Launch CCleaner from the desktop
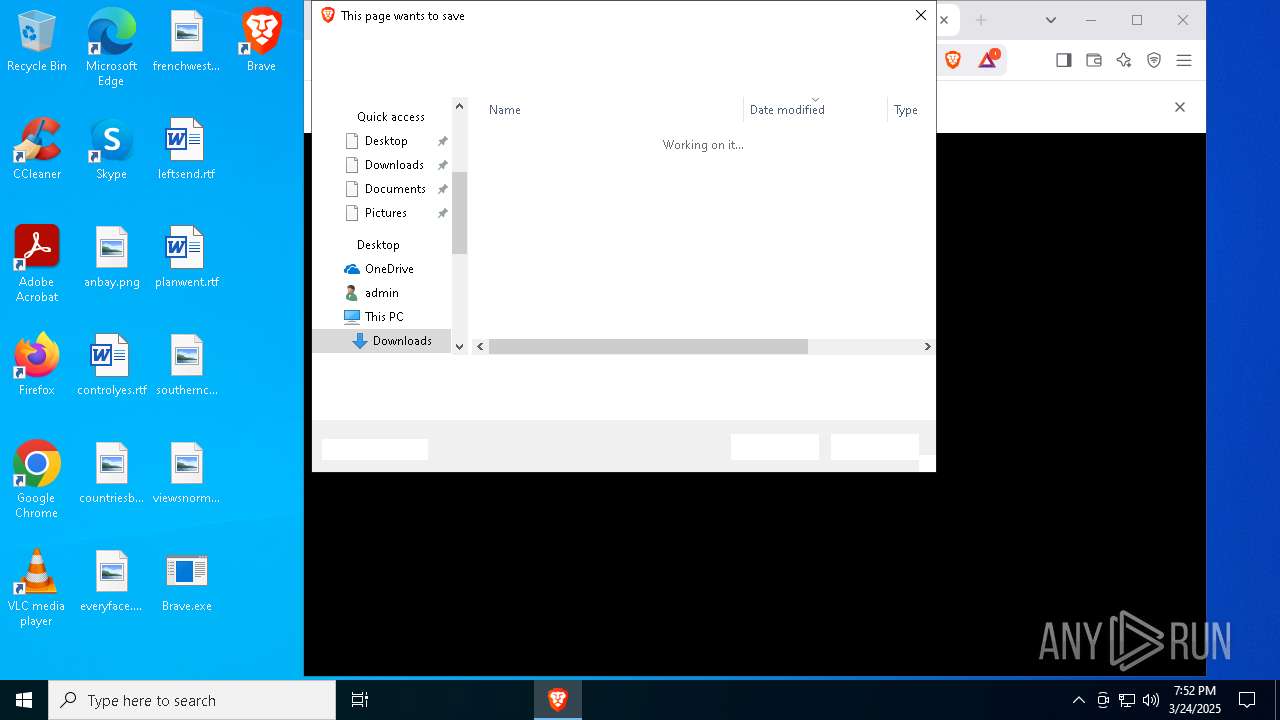 coord(37,149)
